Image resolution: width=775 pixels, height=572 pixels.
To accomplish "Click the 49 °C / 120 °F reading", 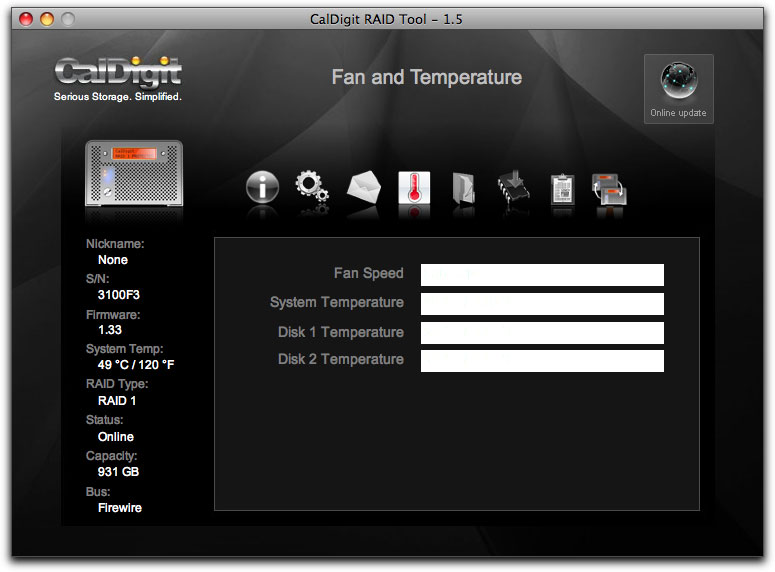I will (136, 365).
